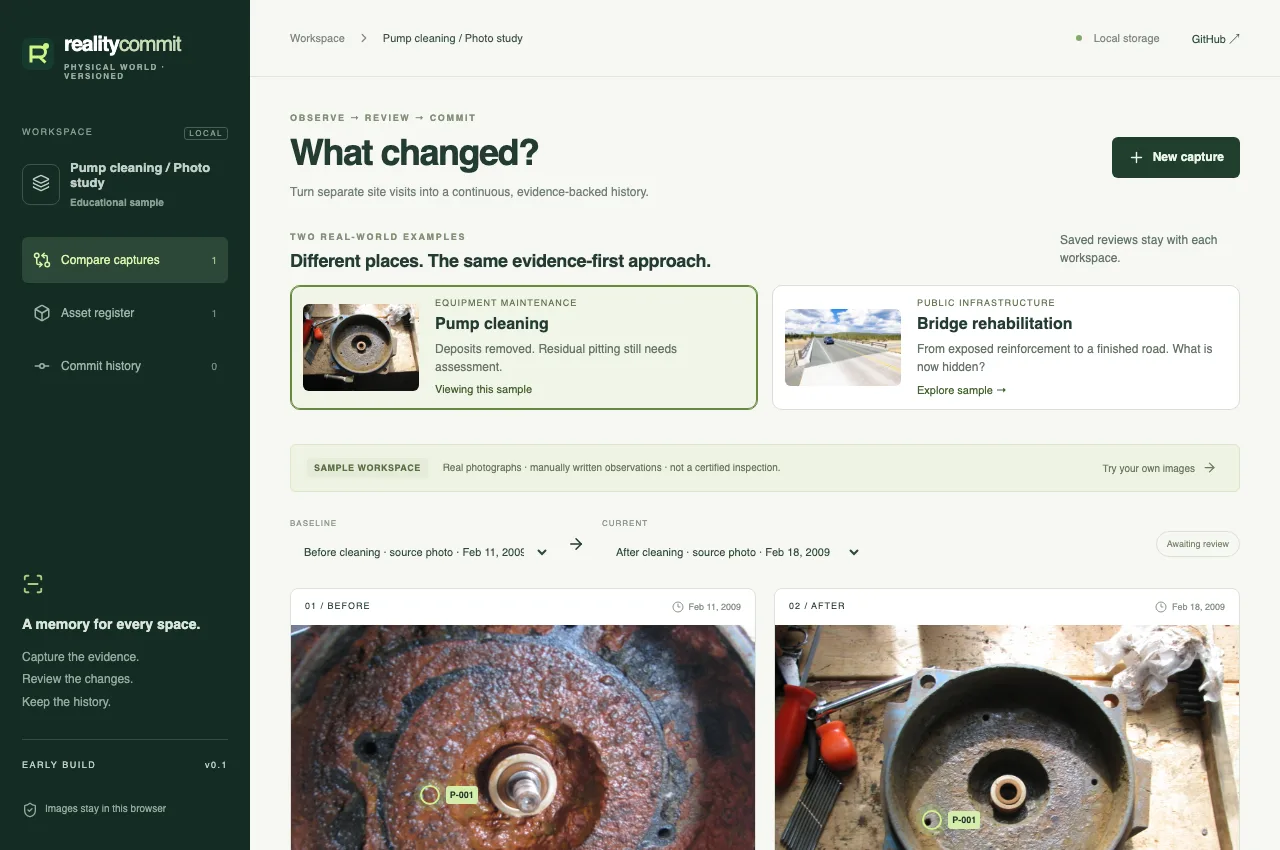The image size is (1280, 850).
Task: Click the Asset register cube icon
Action: click(x=42, y=313)
